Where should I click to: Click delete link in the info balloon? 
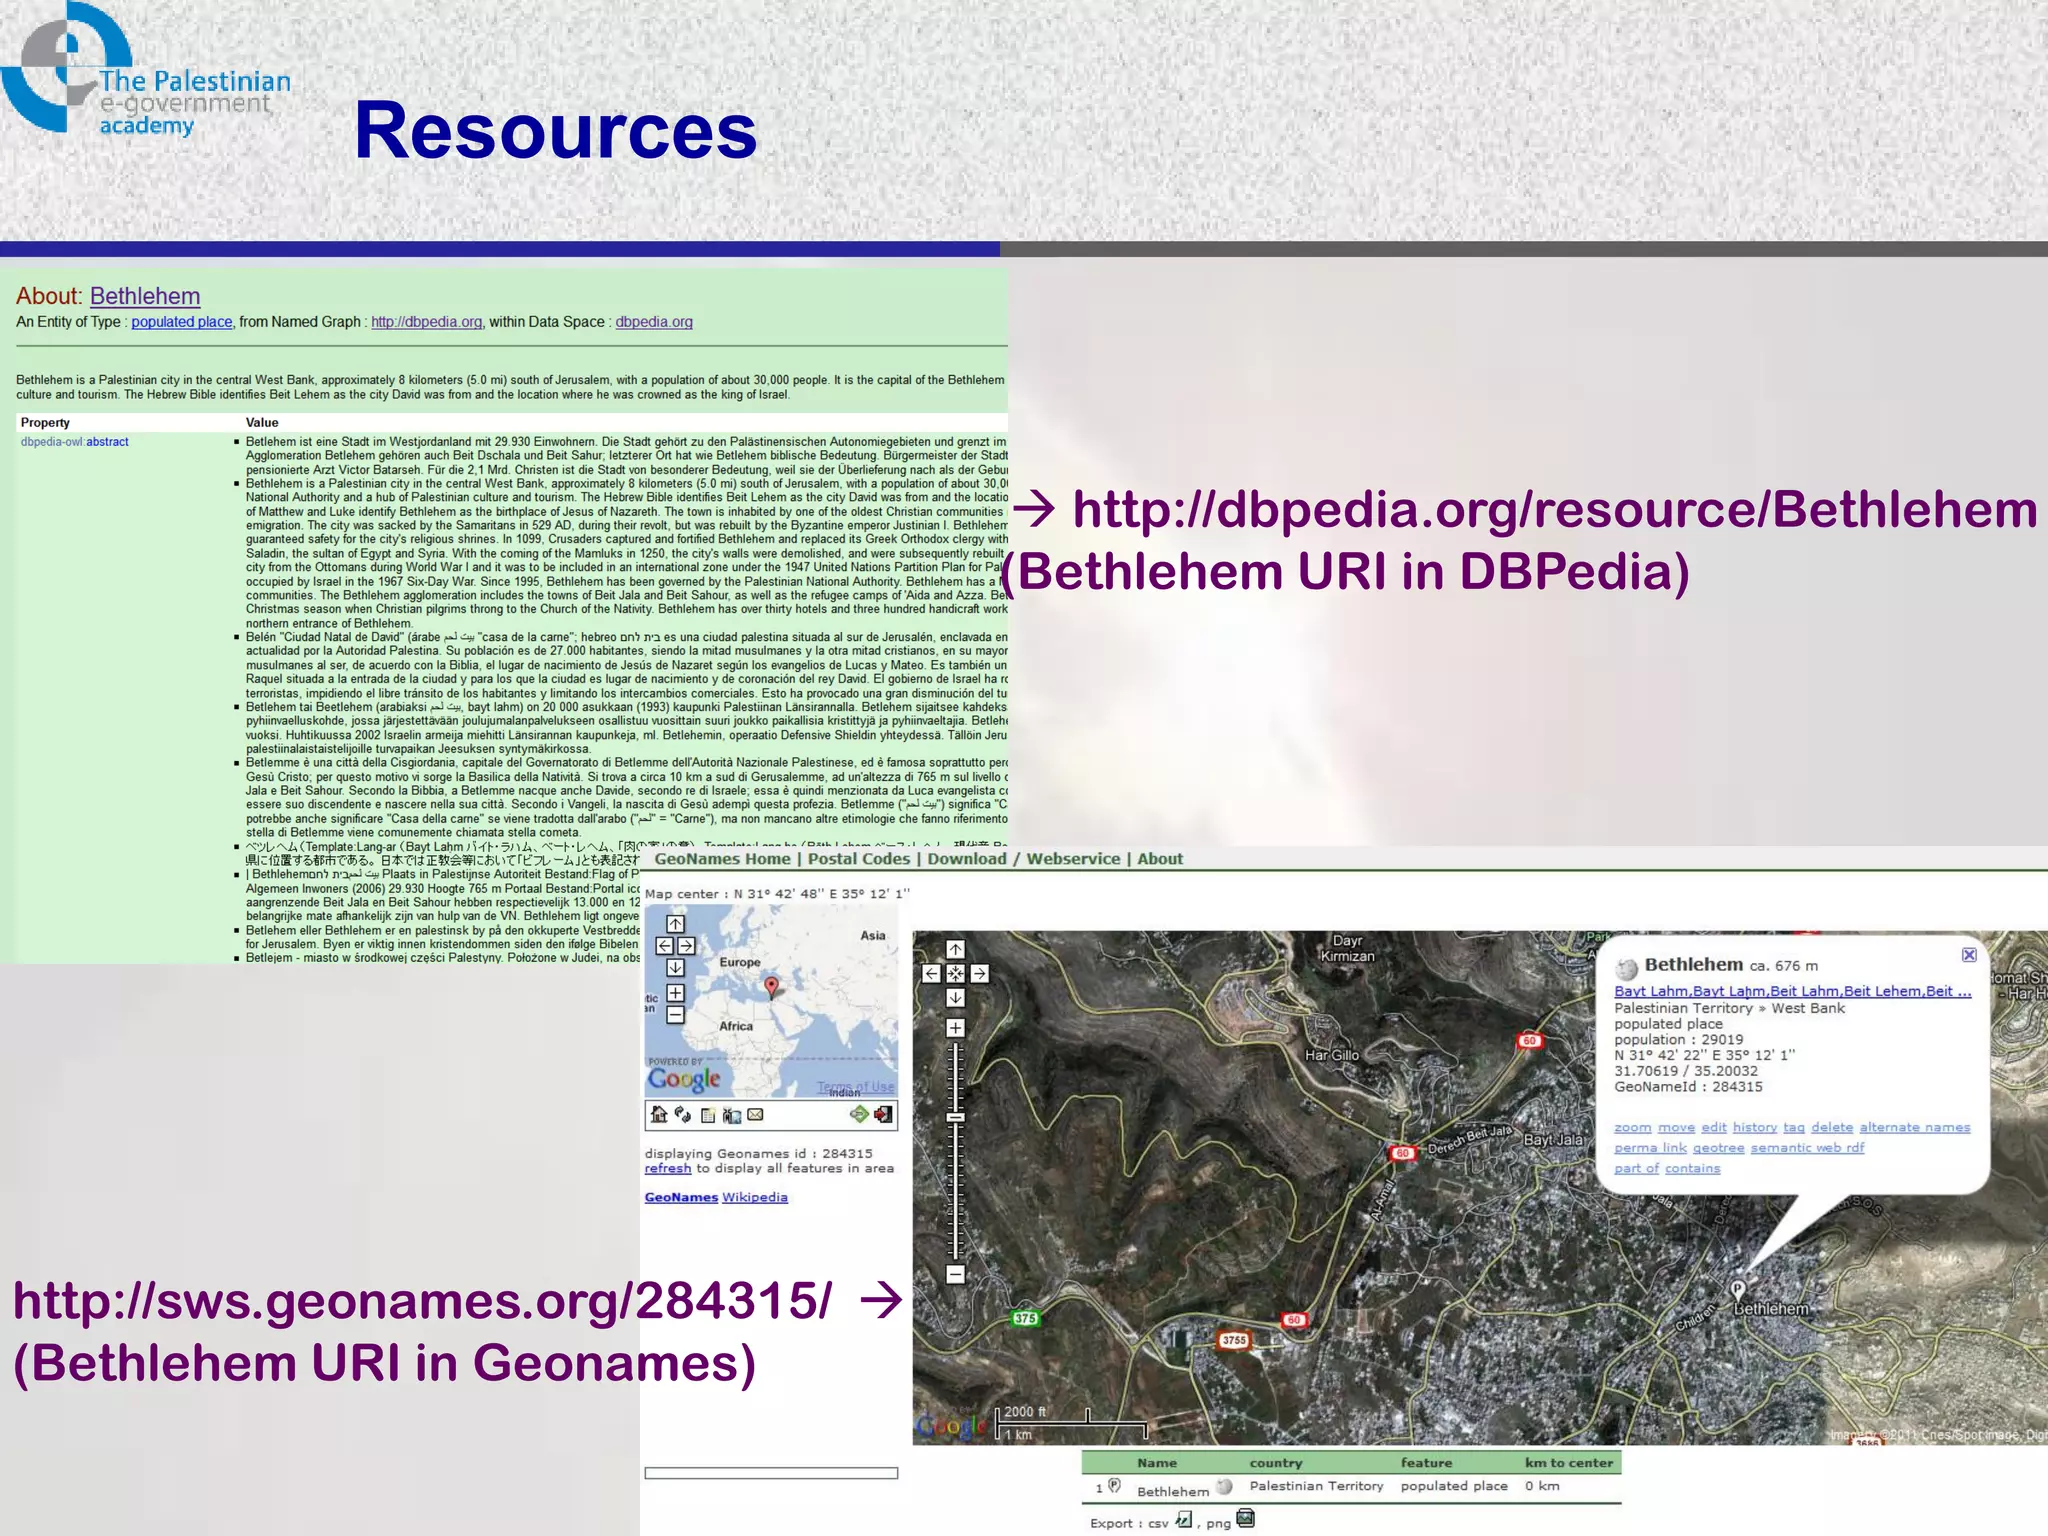[1832, 1127]
